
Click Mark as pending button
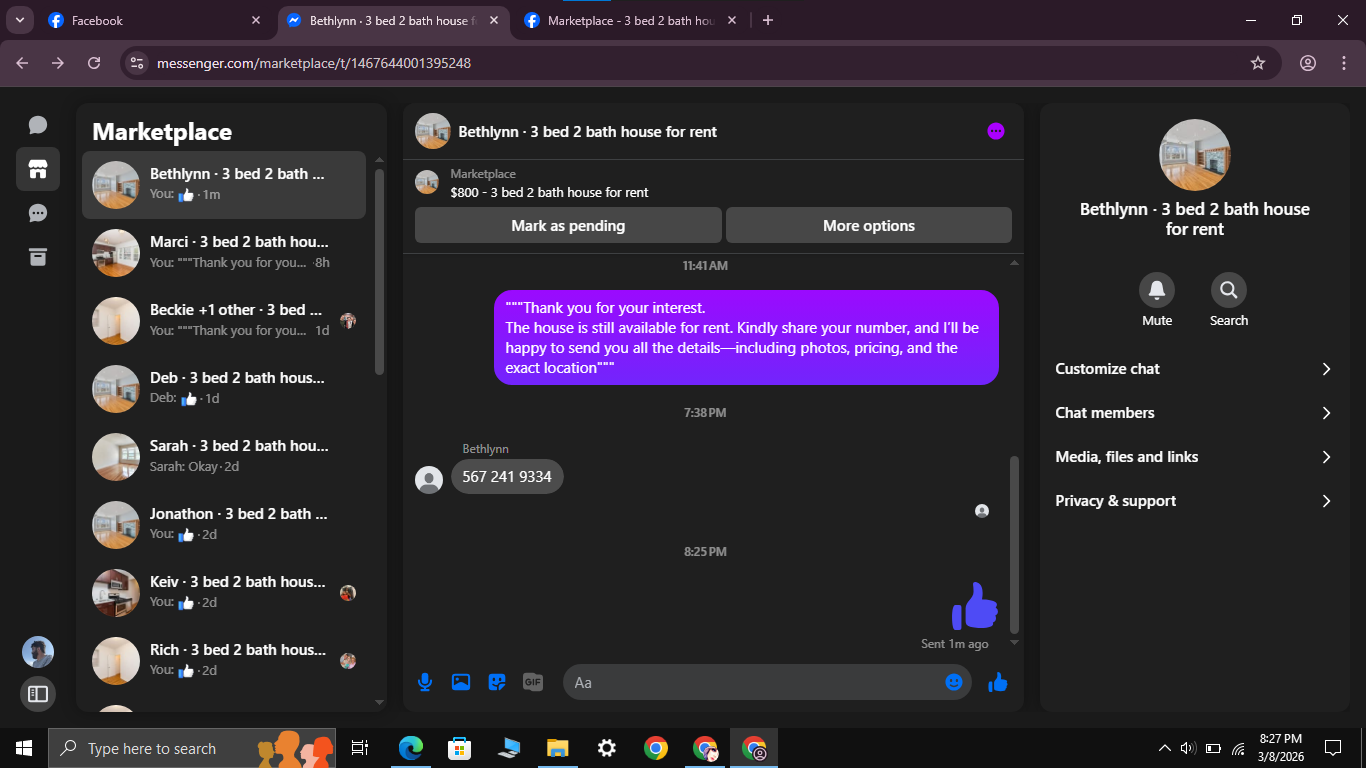tap(568, 226)
